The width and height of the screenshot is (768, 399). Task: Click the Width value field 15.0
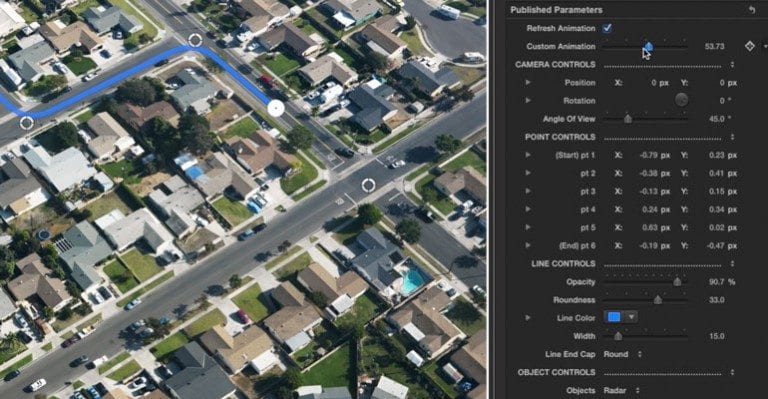tap(717, 336)
